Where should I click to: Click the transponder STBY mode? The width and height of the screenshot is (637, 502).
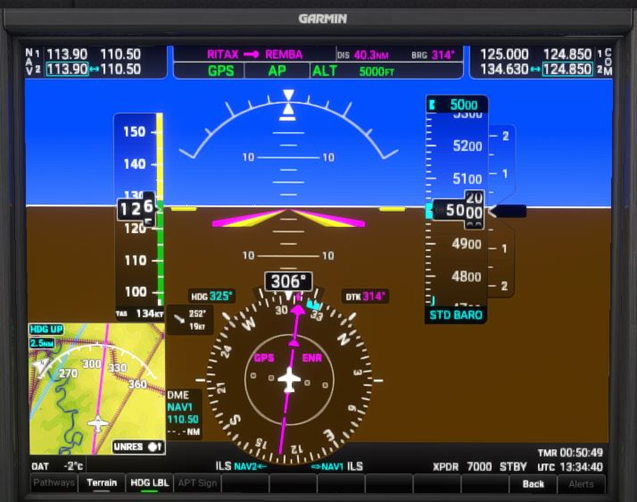(x=513, y=467)
